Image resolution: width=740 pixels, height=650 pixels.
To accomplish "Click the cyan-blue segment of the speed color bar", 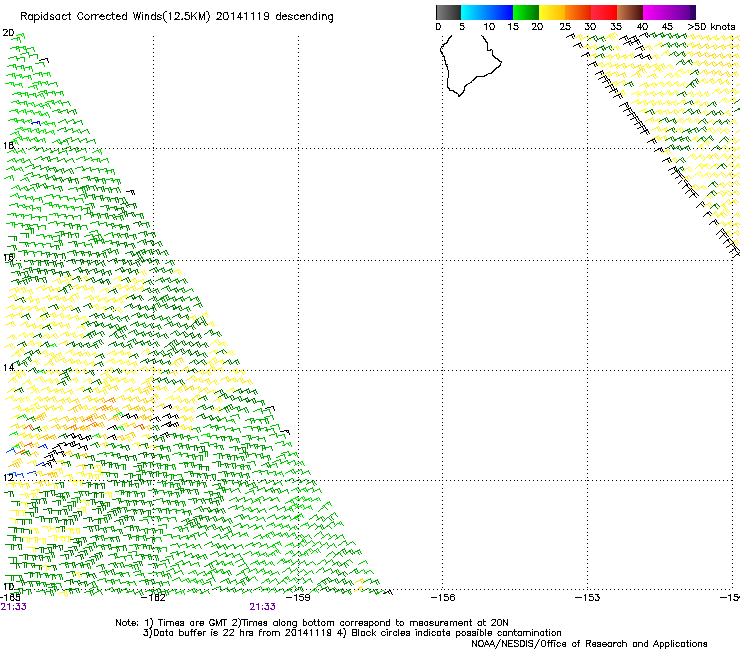I will point(487,12).
